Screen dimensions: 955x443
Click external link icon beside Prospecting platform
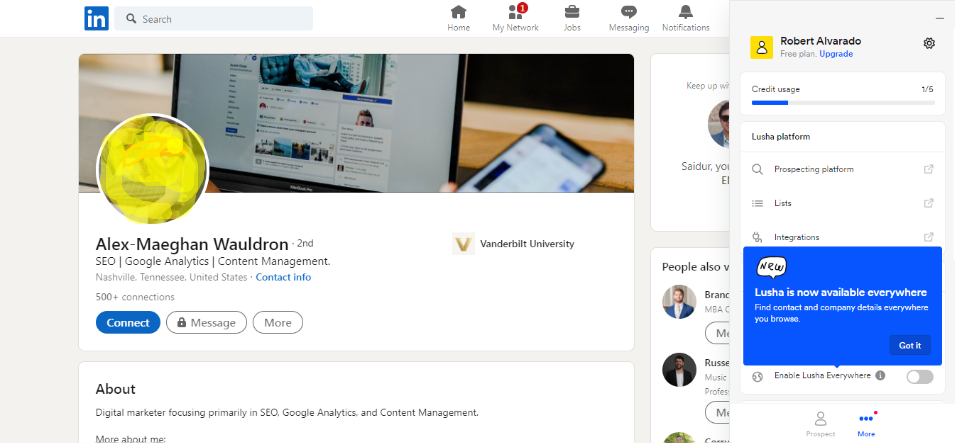[x=929, y=169]
